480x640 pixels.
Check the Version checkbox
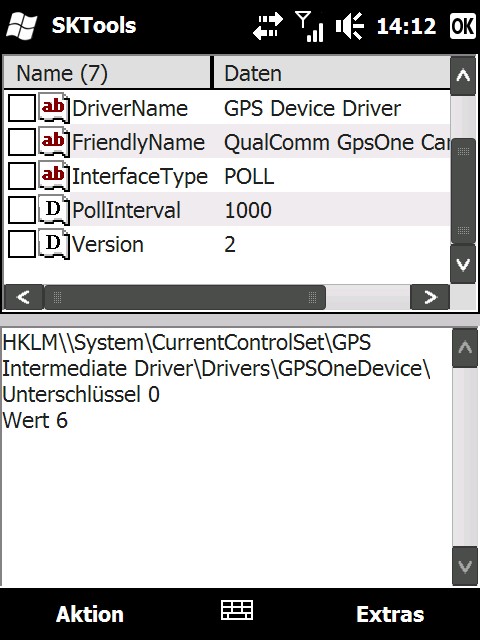coord(22,244)
